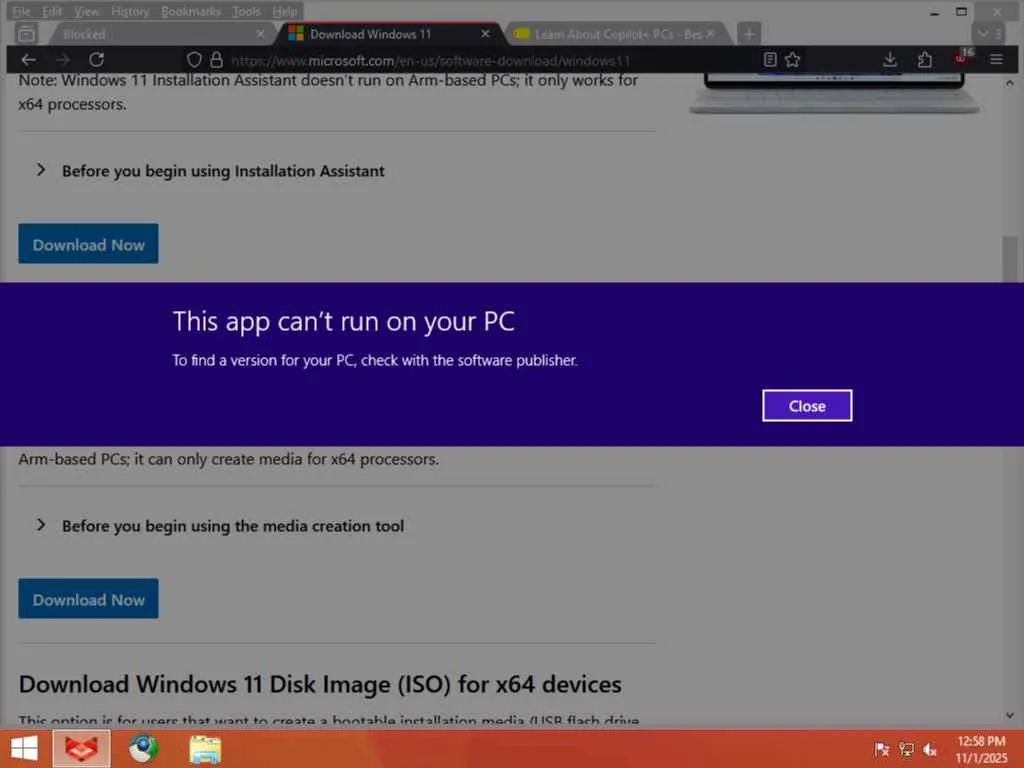Reload the page with the refresh icon
Image resolution: width=1024 pixels, height=768 pixels.
click(x=97, y=60)
